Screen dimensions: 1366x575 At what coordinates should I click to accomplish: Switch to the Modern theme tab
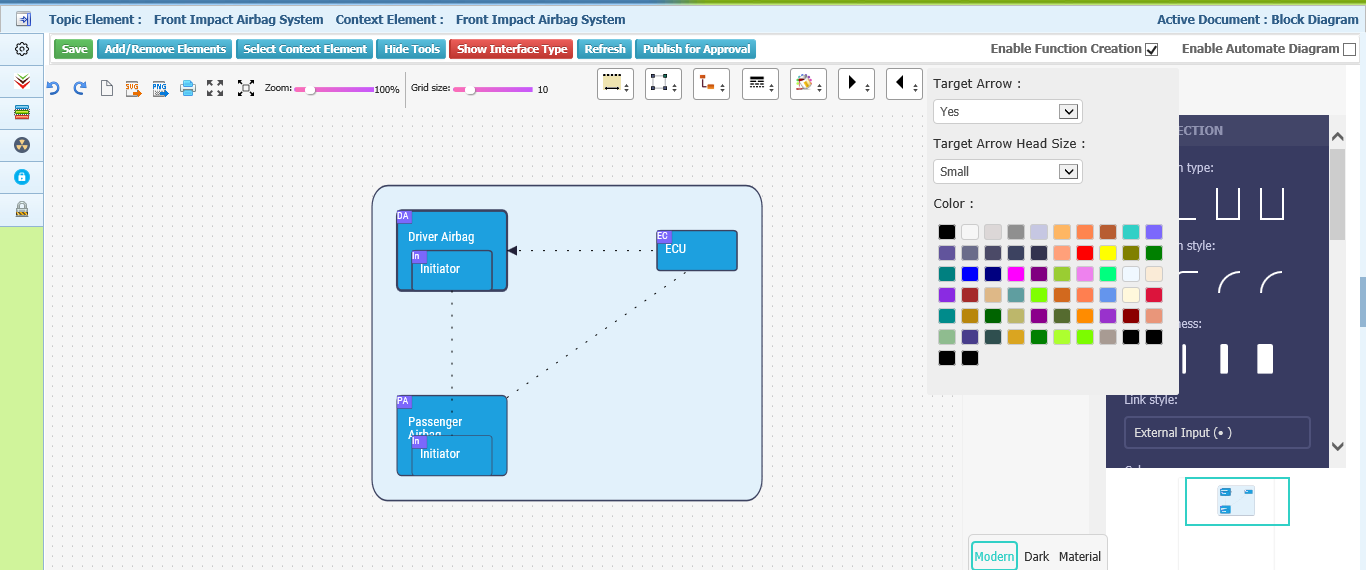[994, 556]
